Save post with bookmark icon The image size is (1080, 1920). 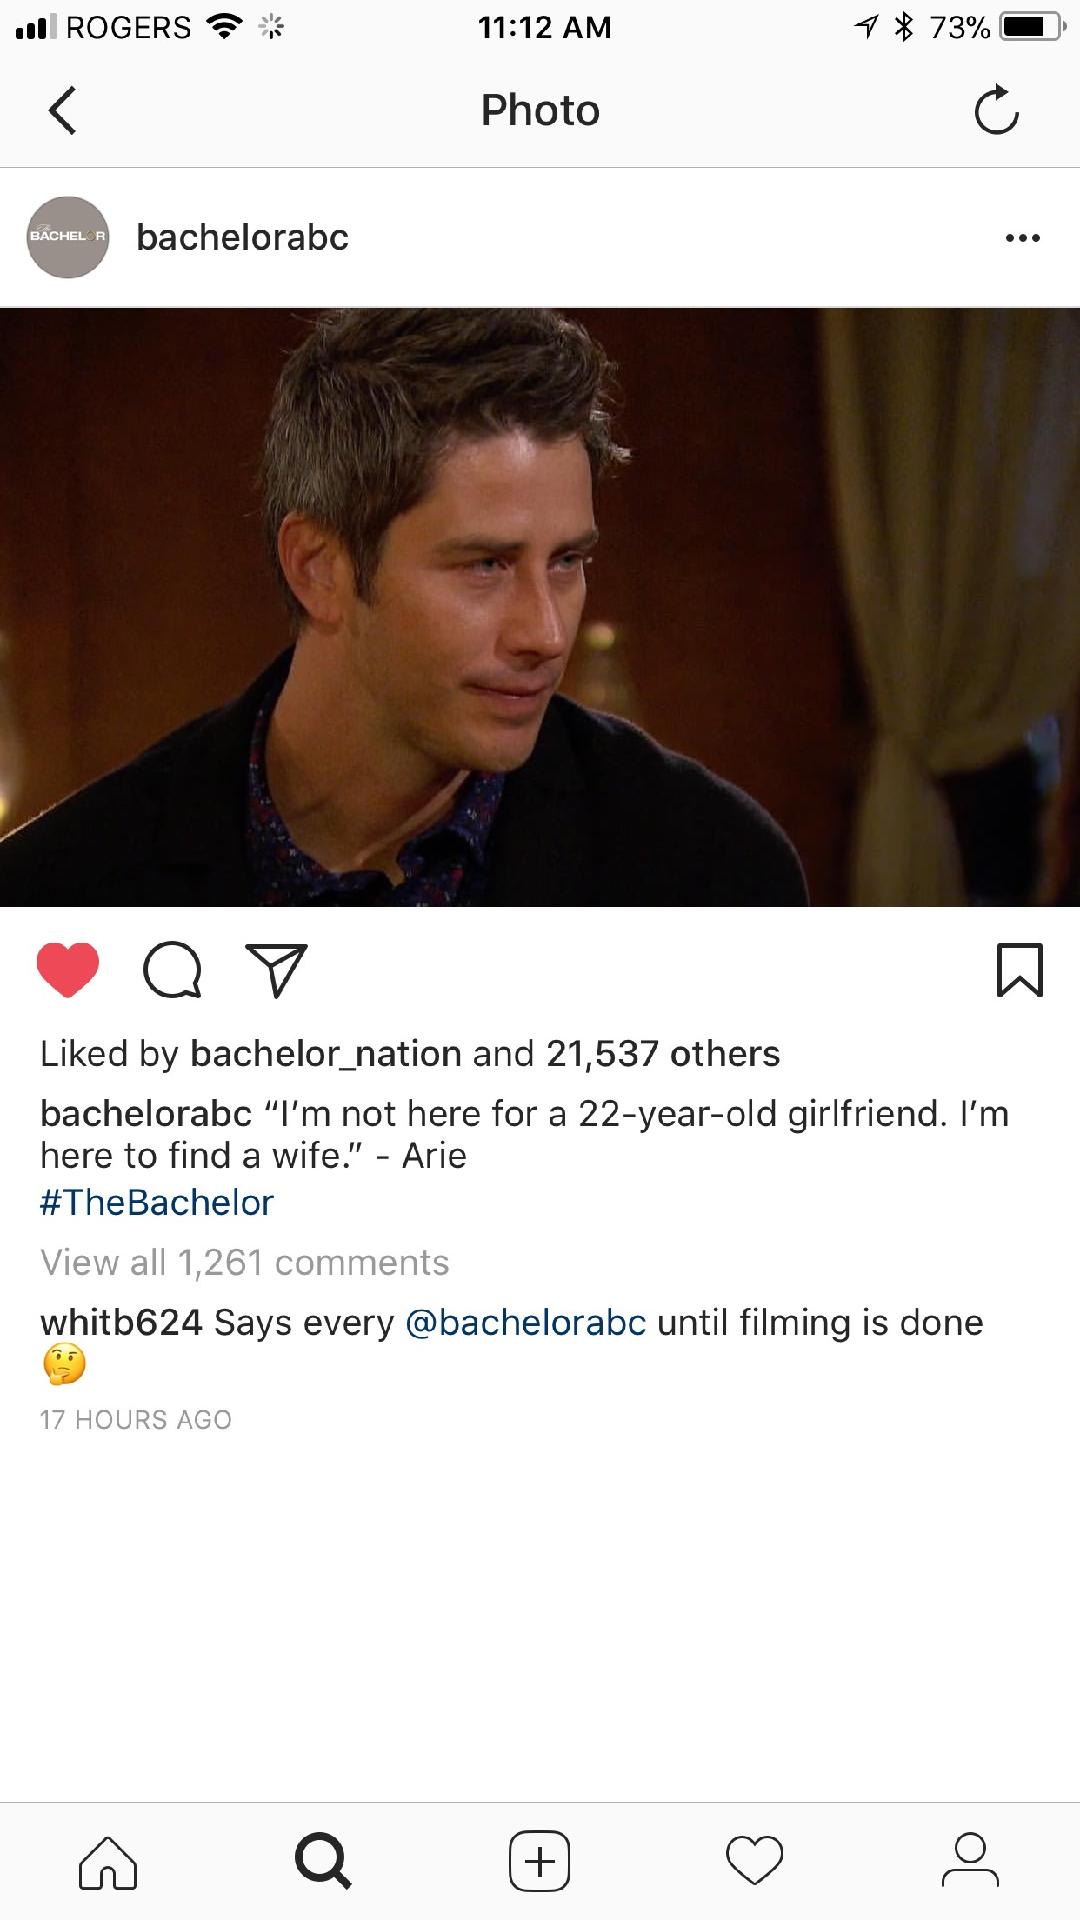1019,970
